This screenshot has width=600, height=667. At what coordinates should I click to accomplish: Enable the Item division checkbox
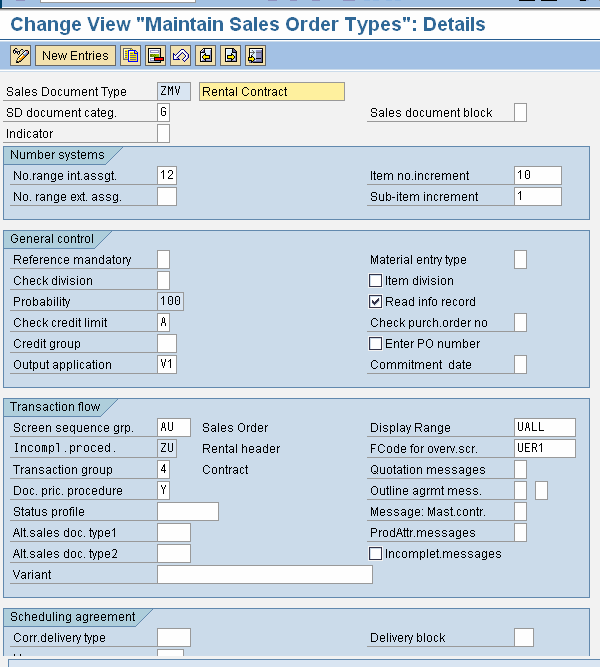point(375,281)
